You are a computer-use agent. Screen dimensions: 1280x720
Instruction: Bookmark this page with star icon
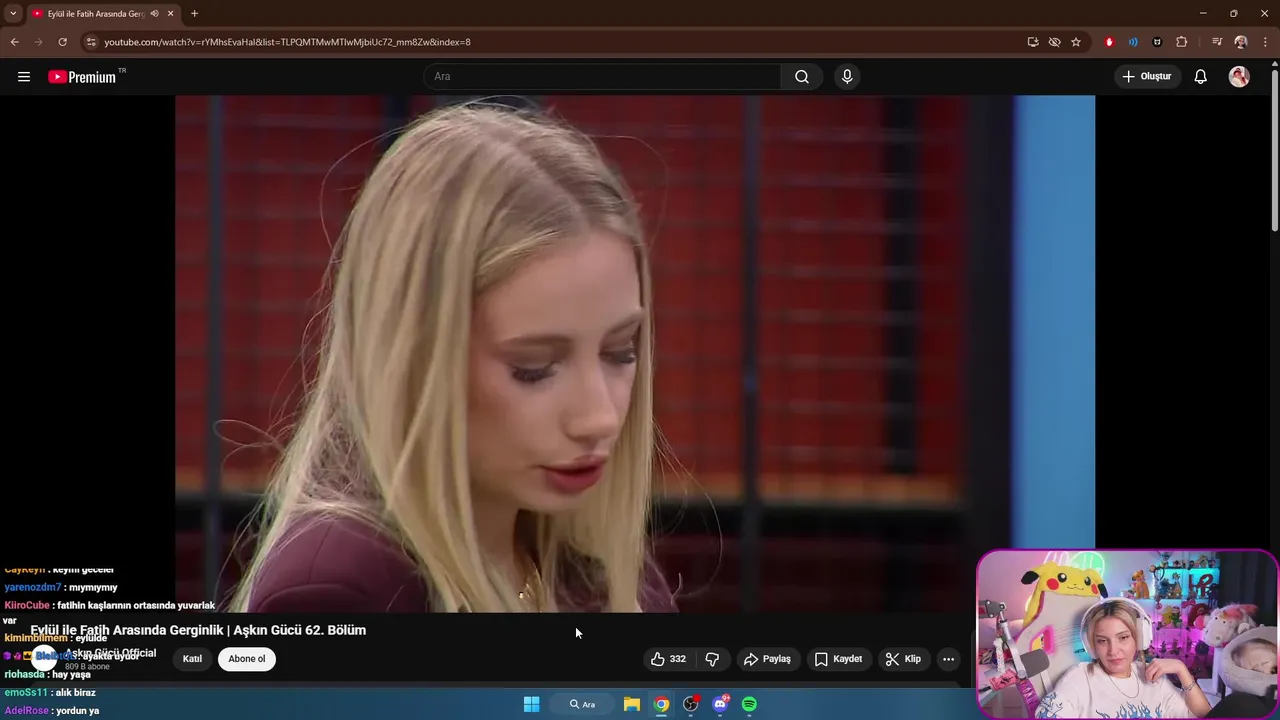point(1076,42)
